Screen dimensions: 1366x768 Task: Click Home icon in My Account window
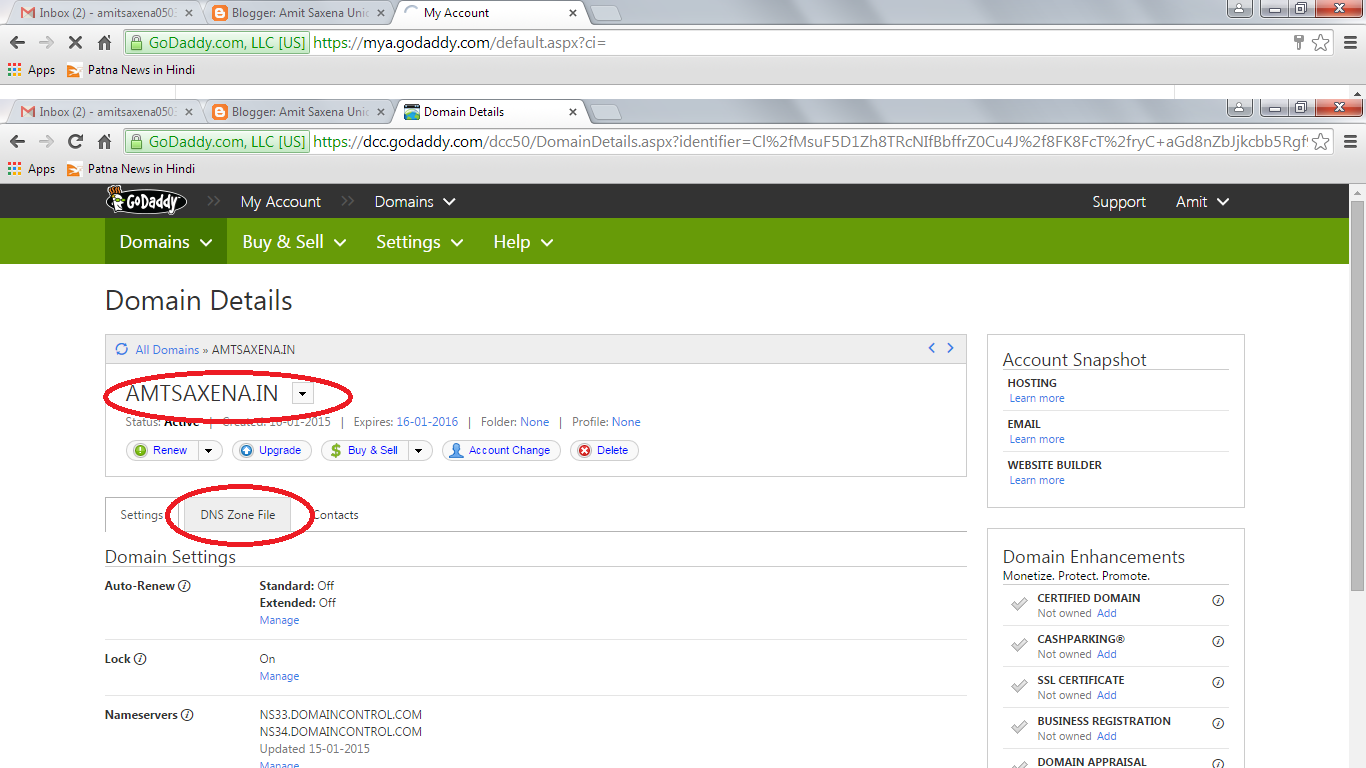[104, 42]
